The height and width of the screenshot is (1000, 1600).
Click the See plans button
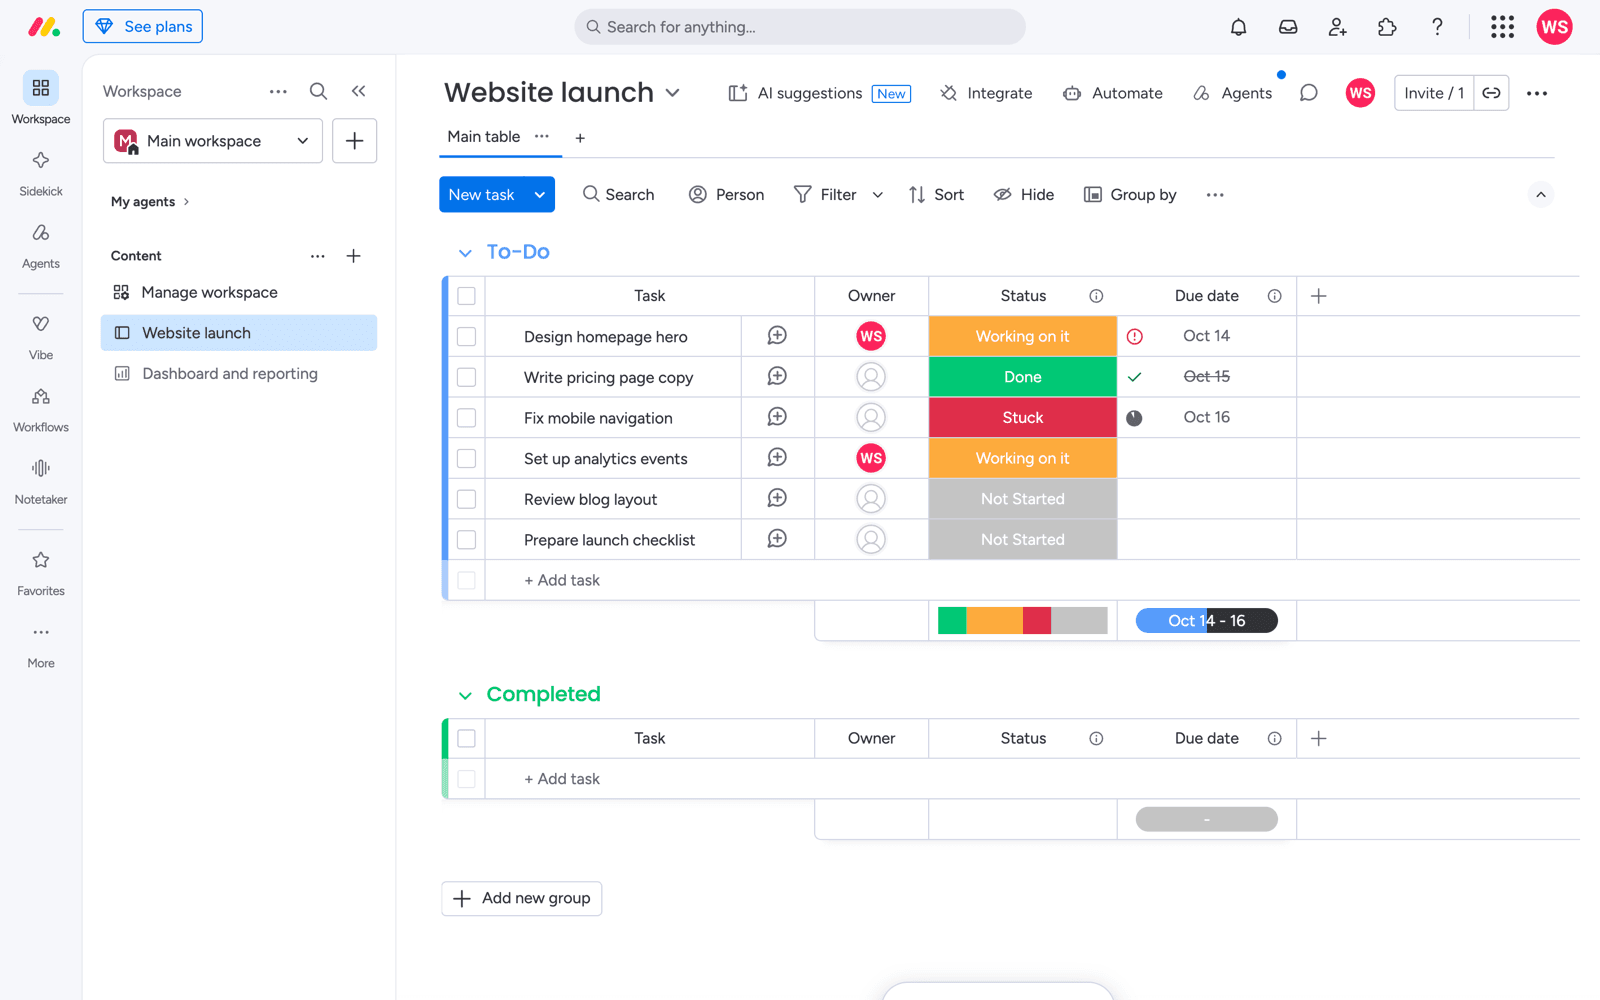(x=143, y=27)
